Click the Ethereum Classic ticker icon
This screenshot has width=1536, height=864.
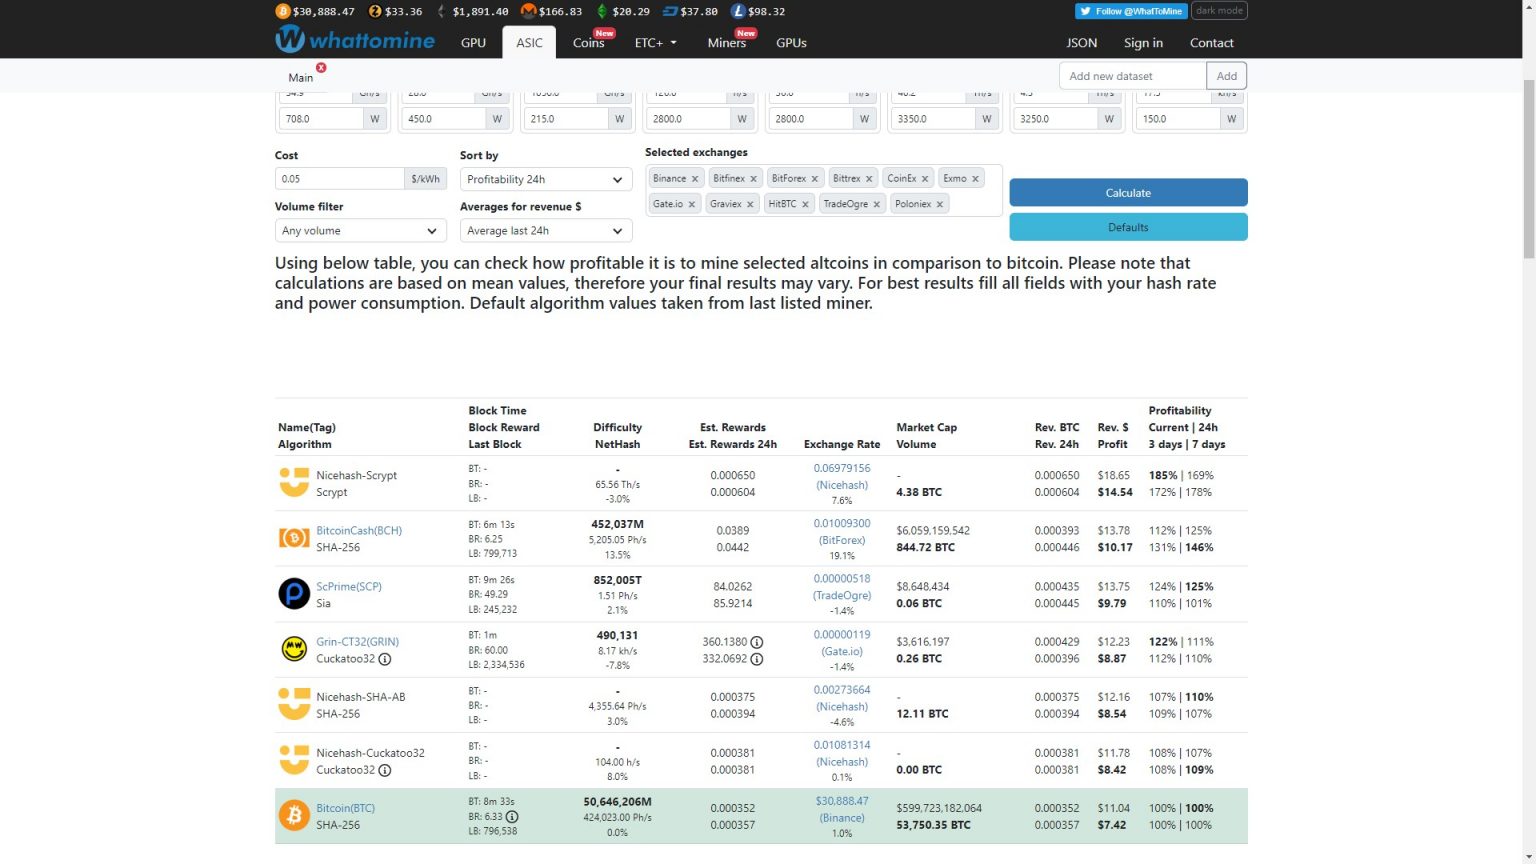(602, 11)
